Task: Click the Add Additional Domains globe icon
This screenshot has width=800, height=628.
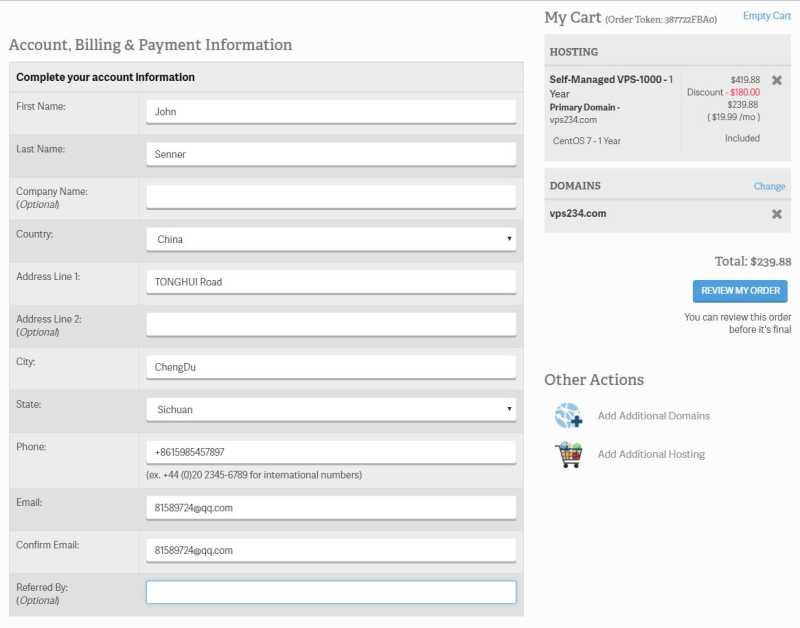Action: click(568, 415)
